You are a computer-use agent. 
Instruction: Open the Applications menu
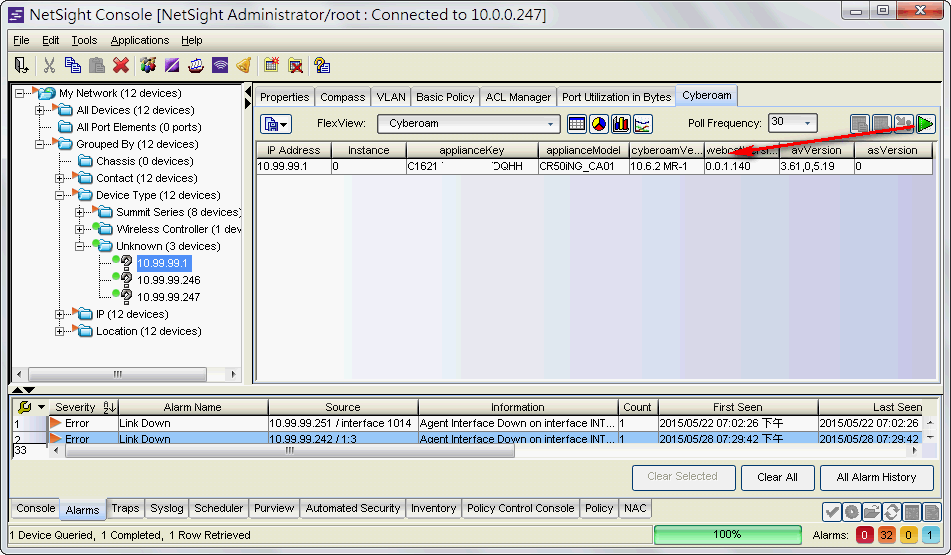coord(139,40)
